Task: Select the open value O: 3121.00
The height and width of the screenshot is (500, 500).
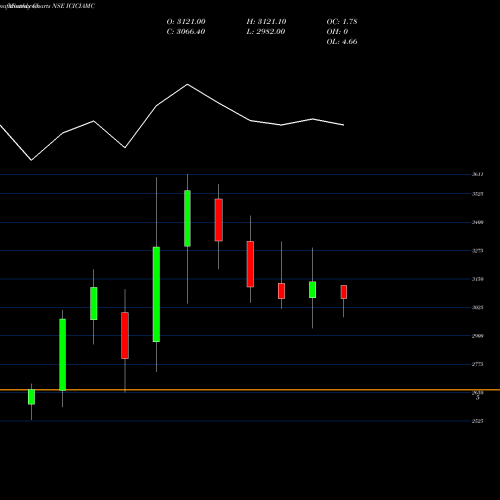Action: [x=186, y=22]
